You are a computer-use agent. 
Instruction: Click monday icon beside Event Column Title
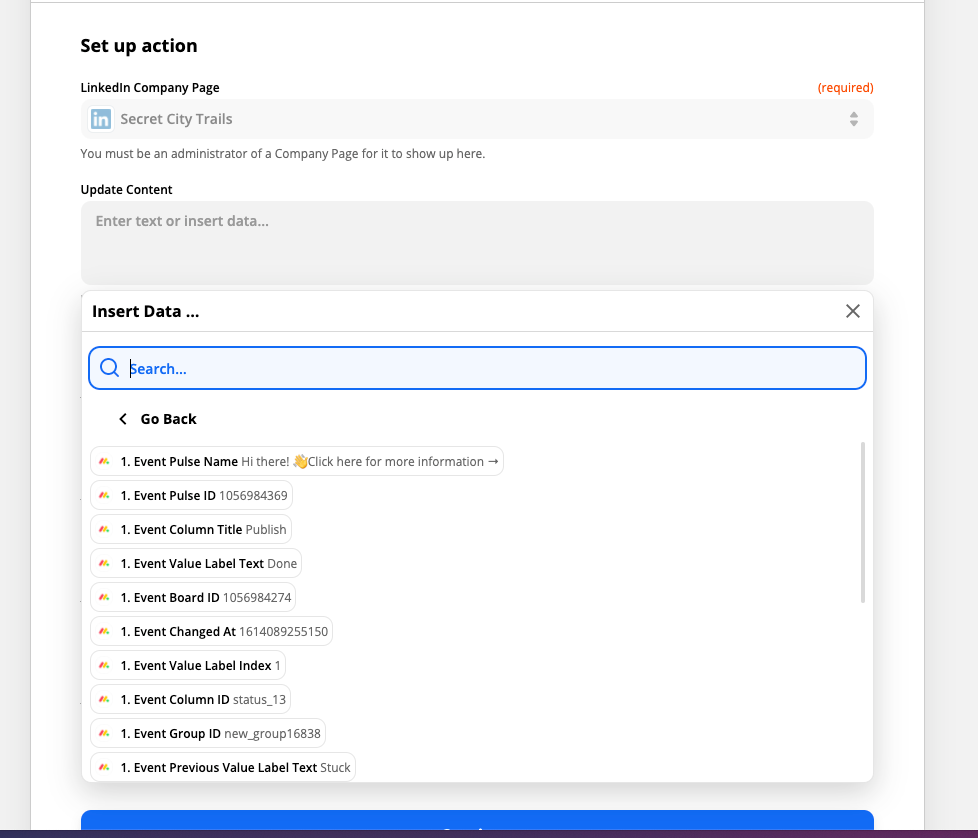click(104, 529)
